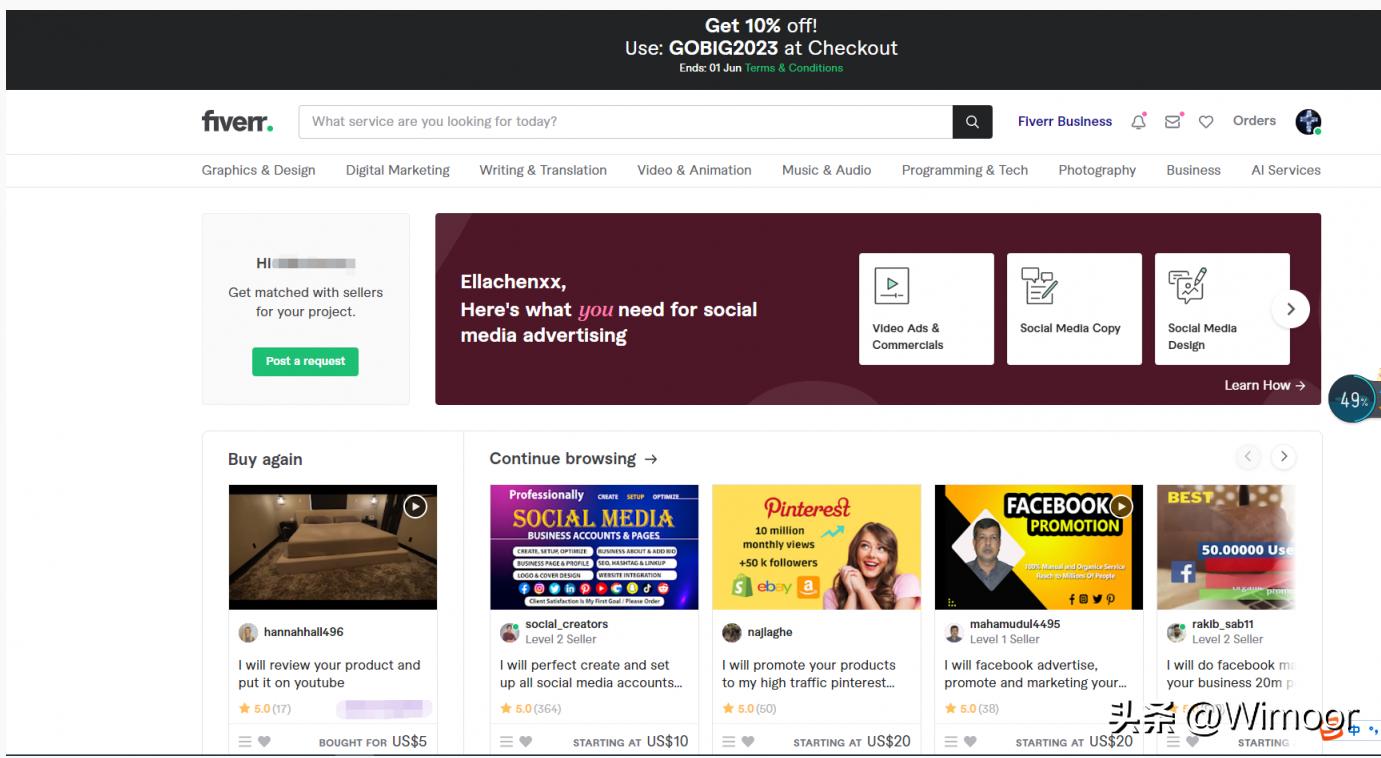Click Learn How link in banner
The height and width of the screenshot is (758, 1381).
[1265, 385]
